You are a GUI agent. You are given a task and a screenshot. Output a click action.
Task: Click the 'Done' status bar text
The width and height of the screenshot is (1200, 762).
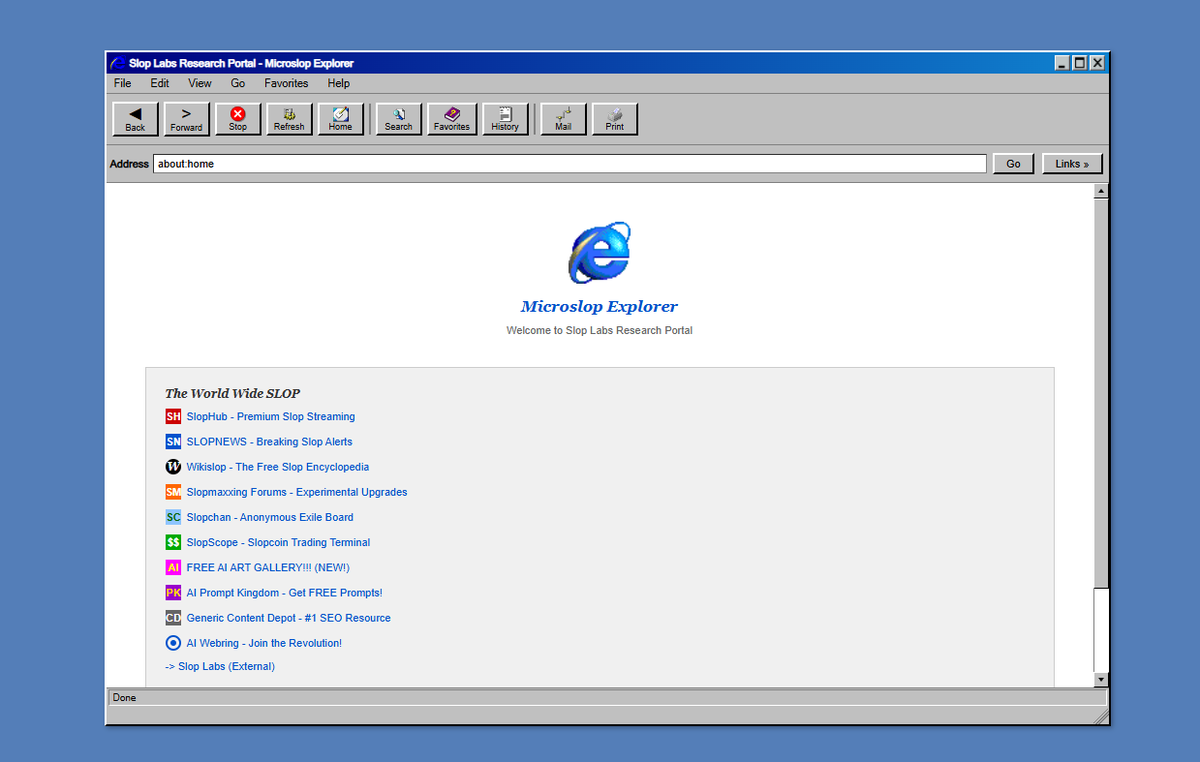[x=124, y=698]
